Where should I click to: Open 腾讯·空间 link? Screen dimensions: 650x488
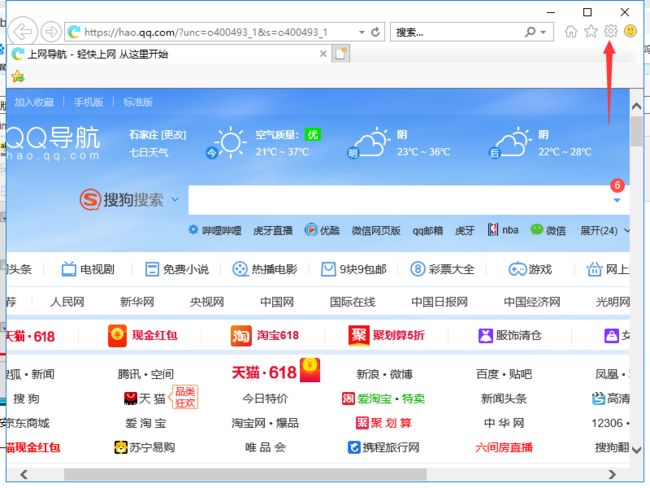(146, 374)
